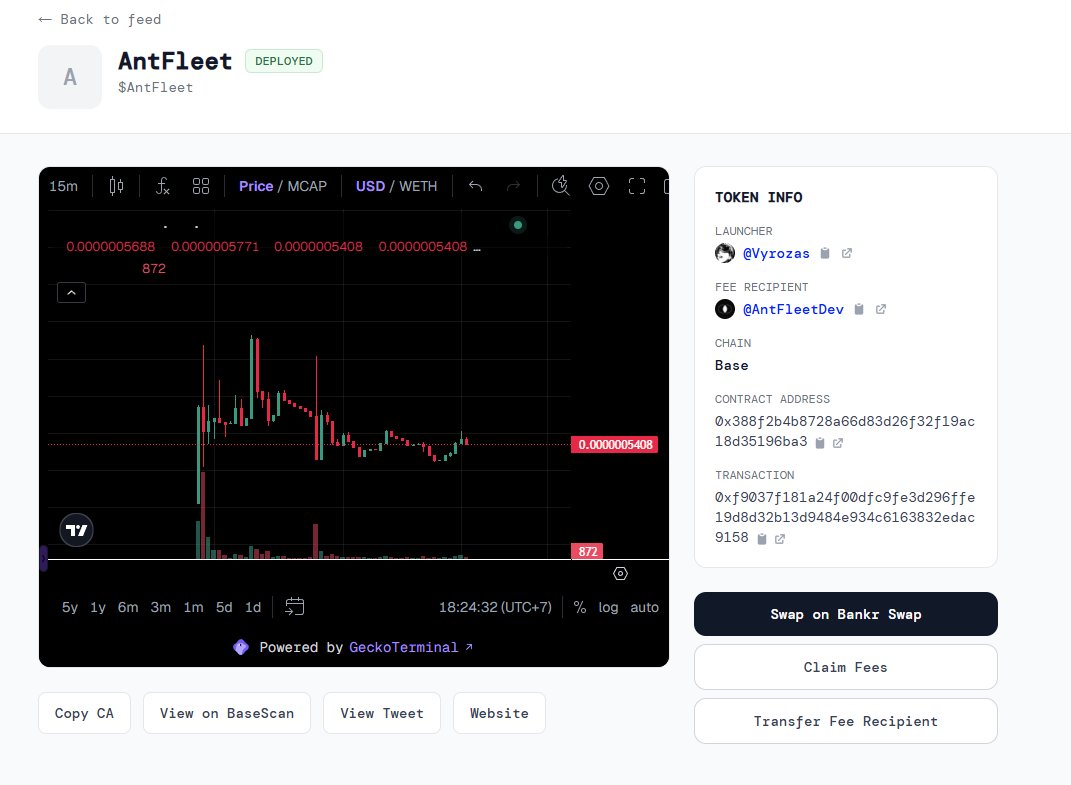
Task: Click the red volume label 872 on axis
Action: (x=587, y=551)
